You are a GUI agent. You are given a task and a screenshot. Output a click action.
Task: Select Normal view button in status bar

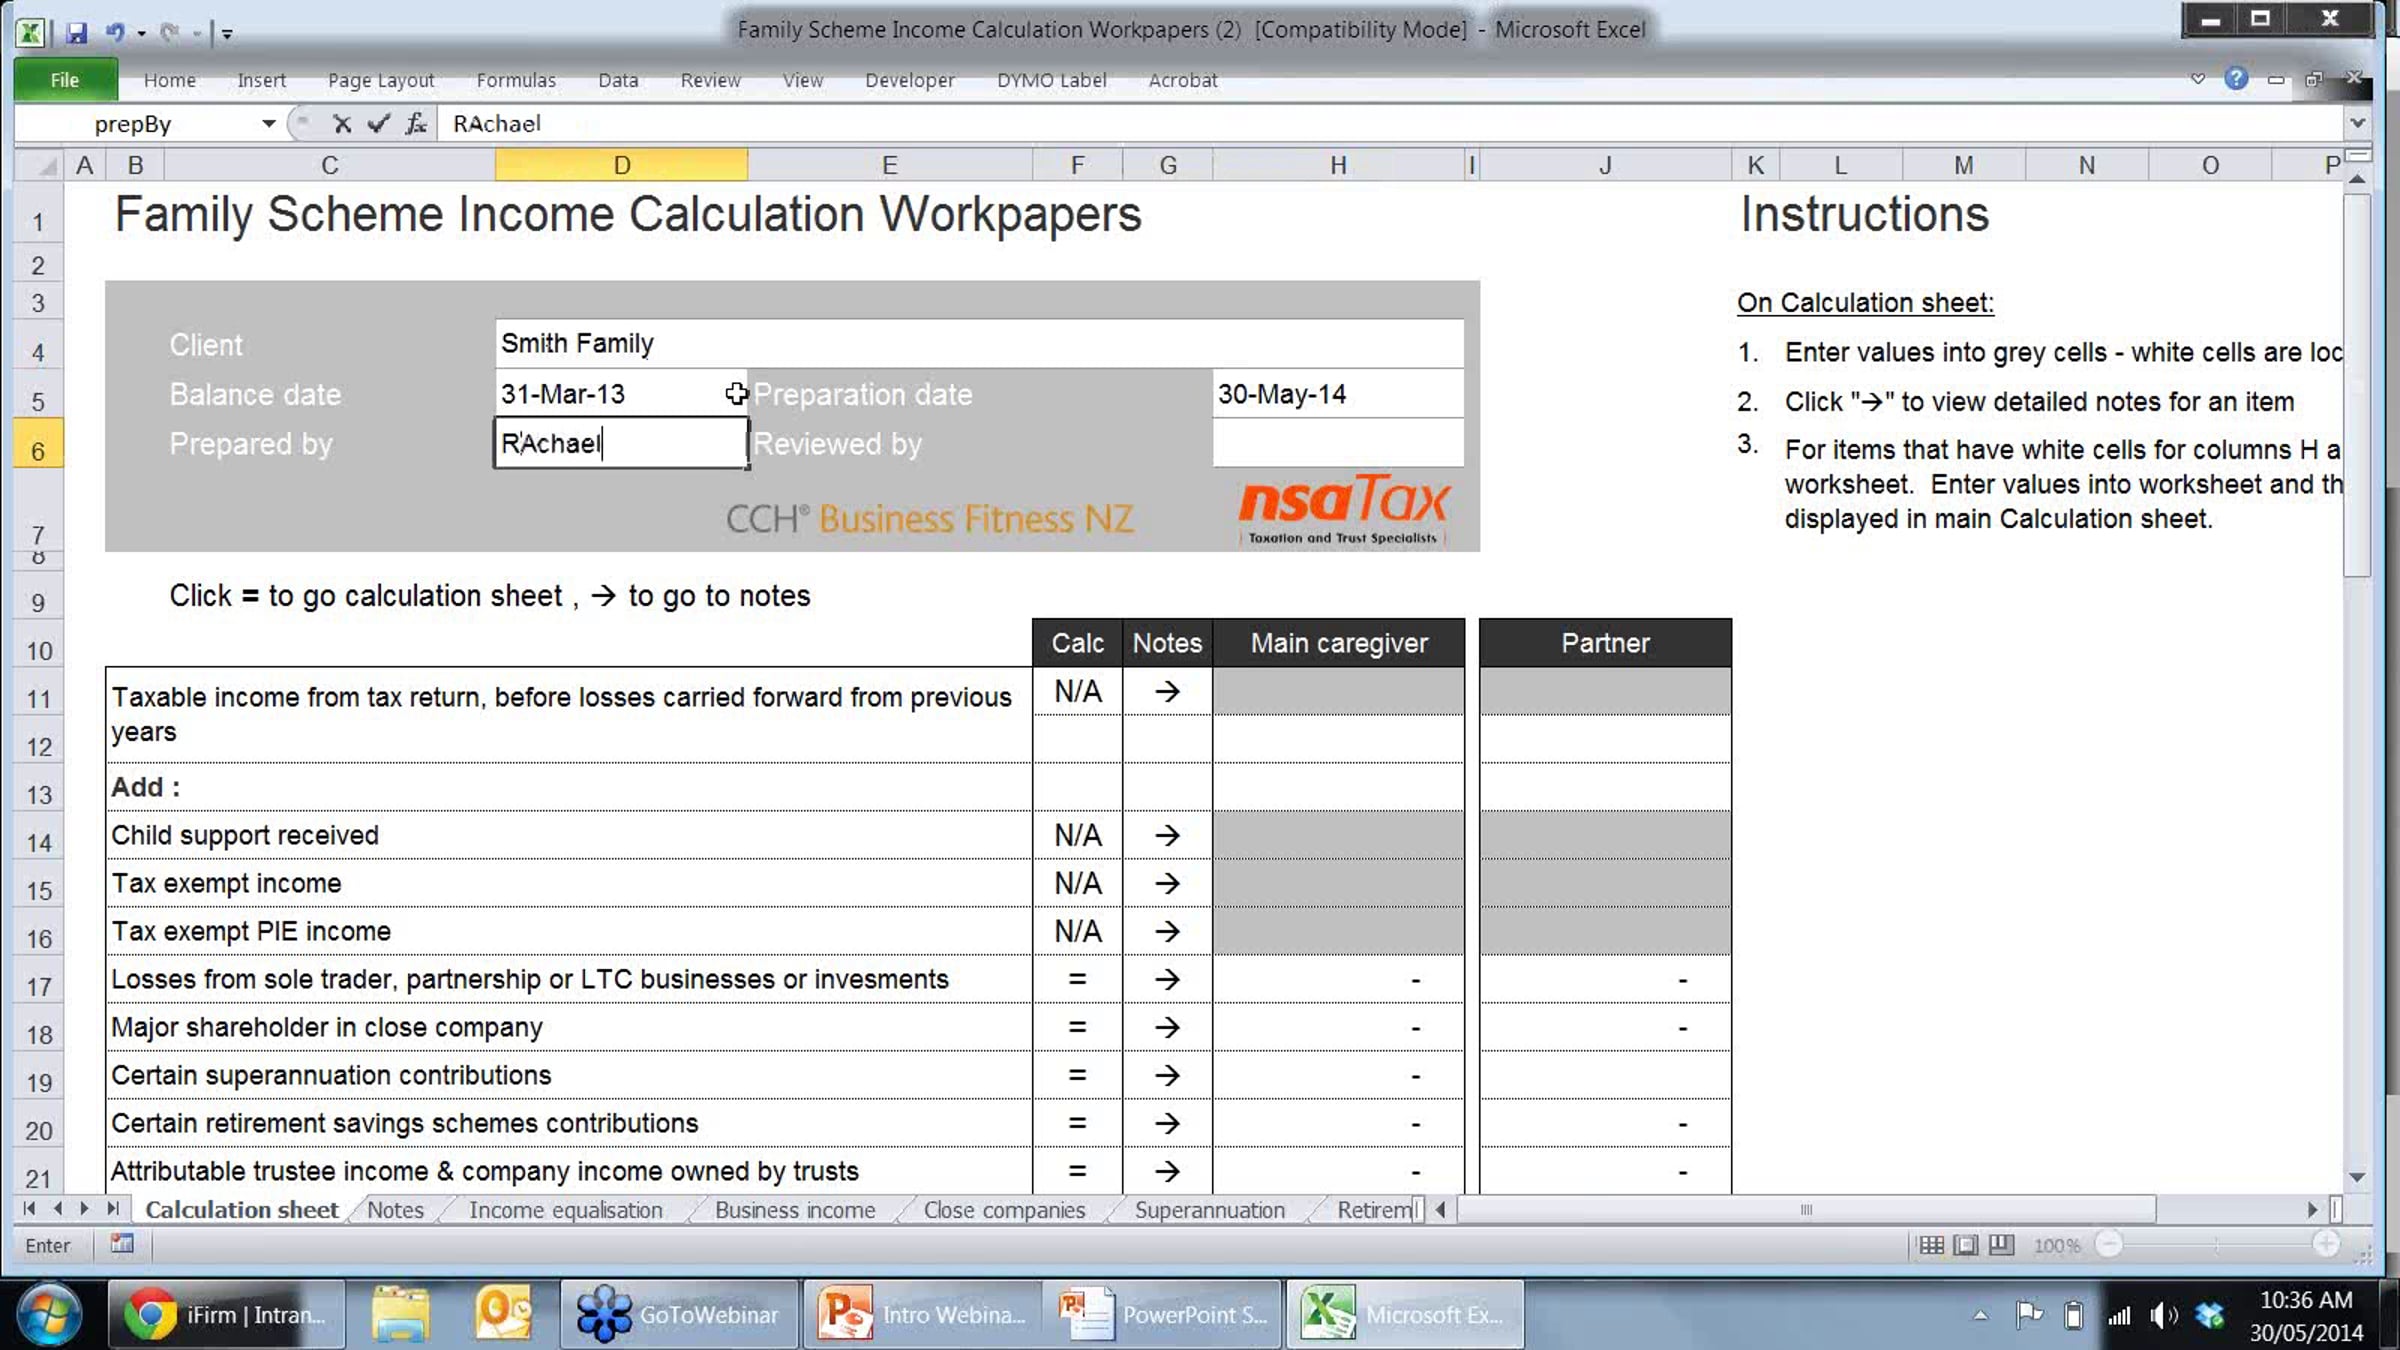1931,1245
